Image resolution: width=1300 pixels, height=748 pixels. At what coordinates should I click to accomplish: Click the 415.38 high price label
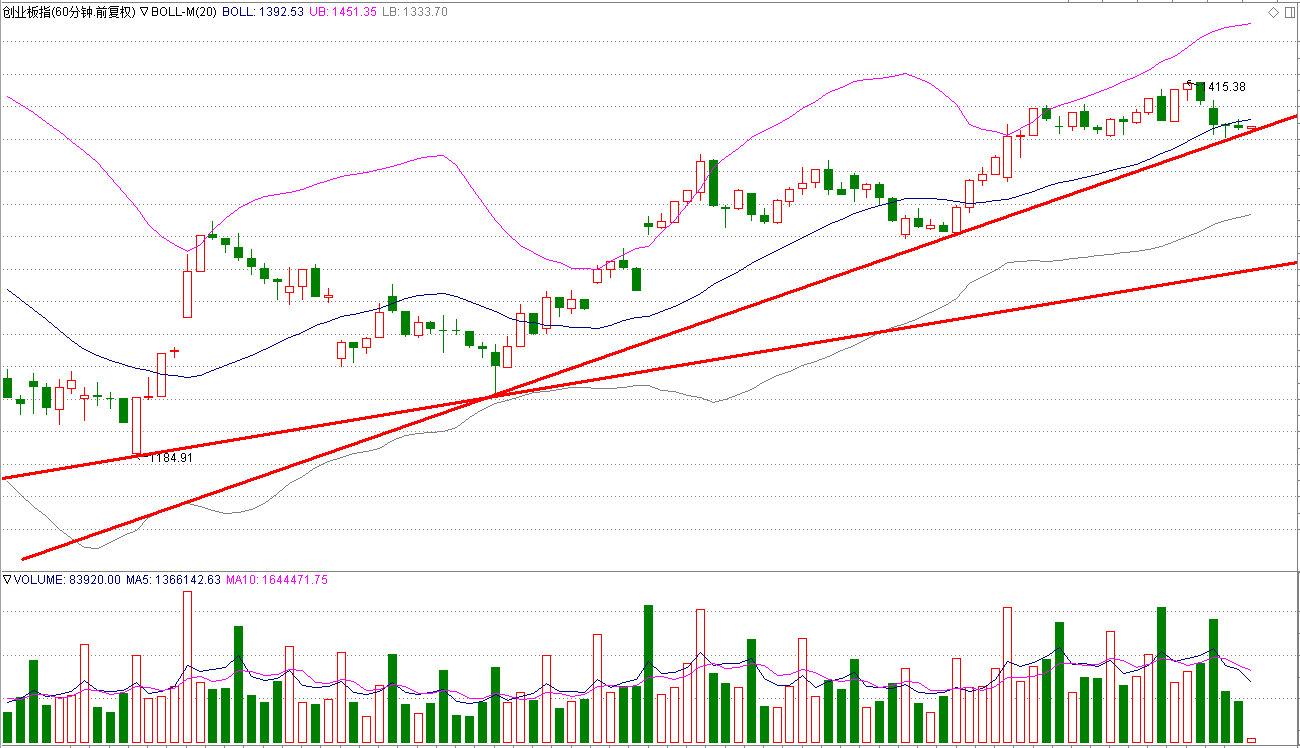click(x=1226, y=87)
